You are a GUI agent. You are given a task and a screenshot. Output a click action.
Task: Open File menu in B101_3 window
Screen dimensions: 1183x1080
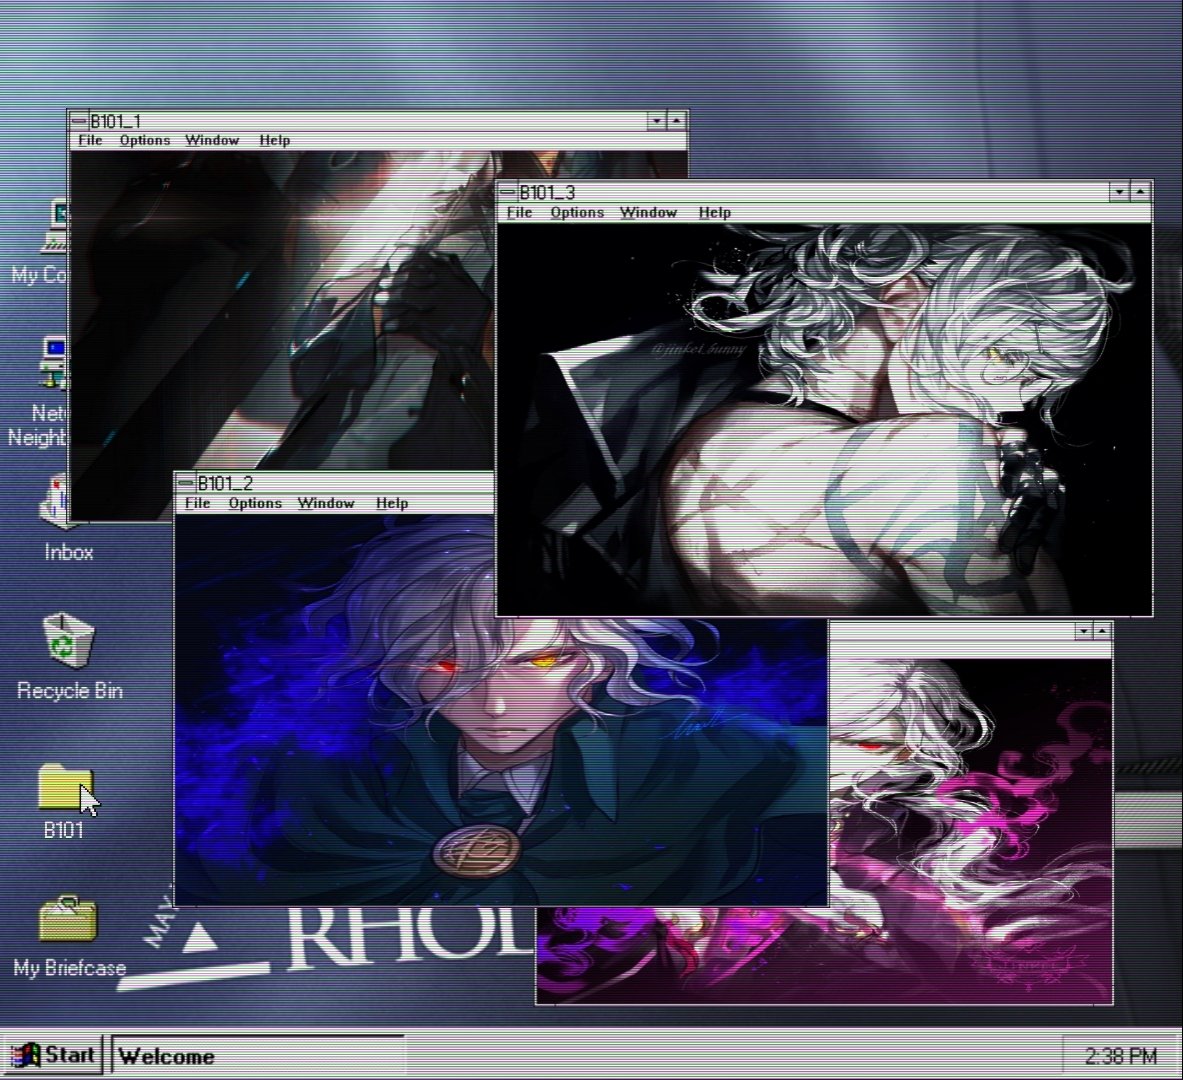519,213
